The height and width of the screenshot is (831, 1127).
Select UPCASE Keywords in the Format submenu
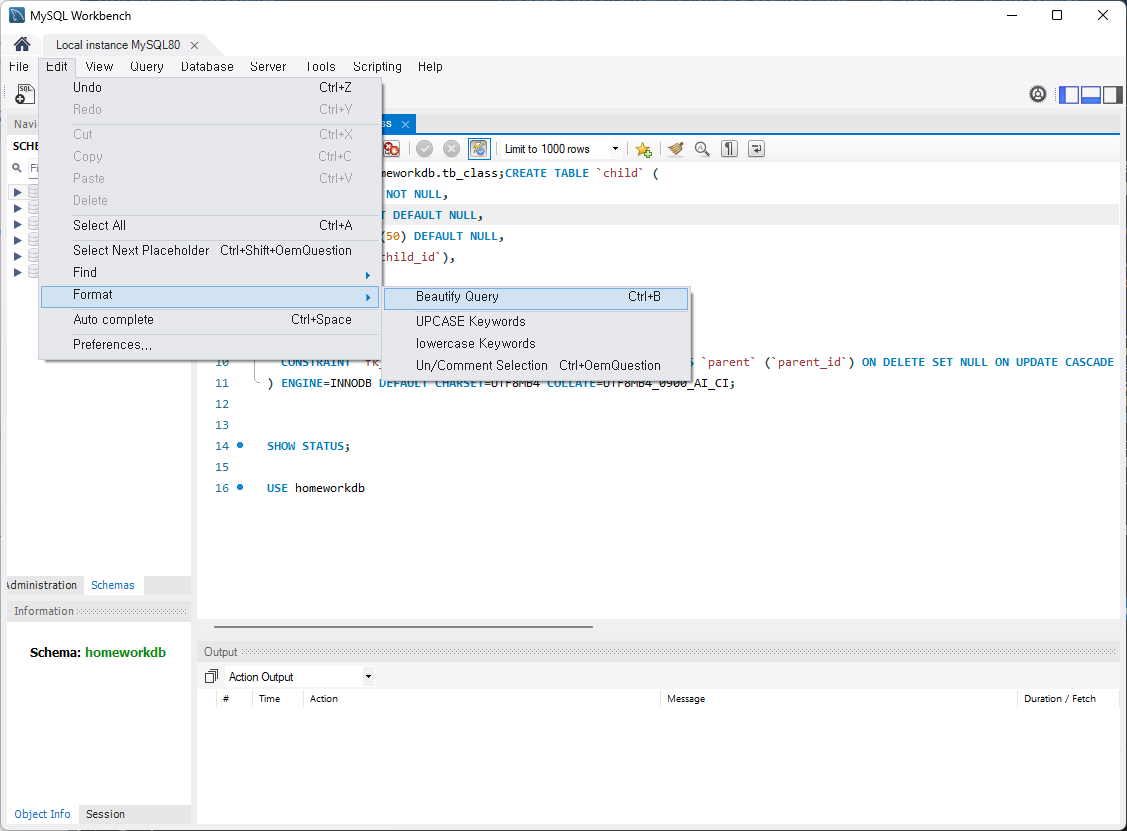[x=536, y=321]
